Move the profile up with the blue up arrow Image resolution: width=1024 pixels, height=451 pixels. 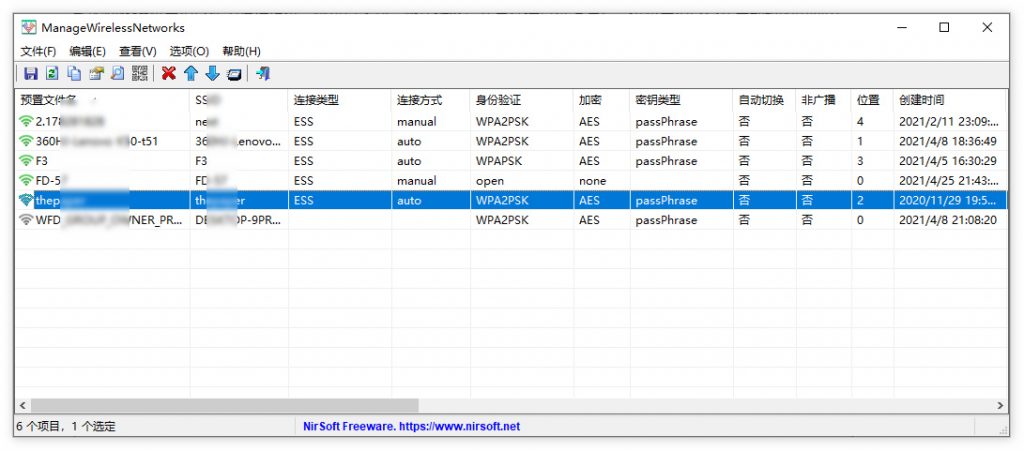tap(190, 73)
